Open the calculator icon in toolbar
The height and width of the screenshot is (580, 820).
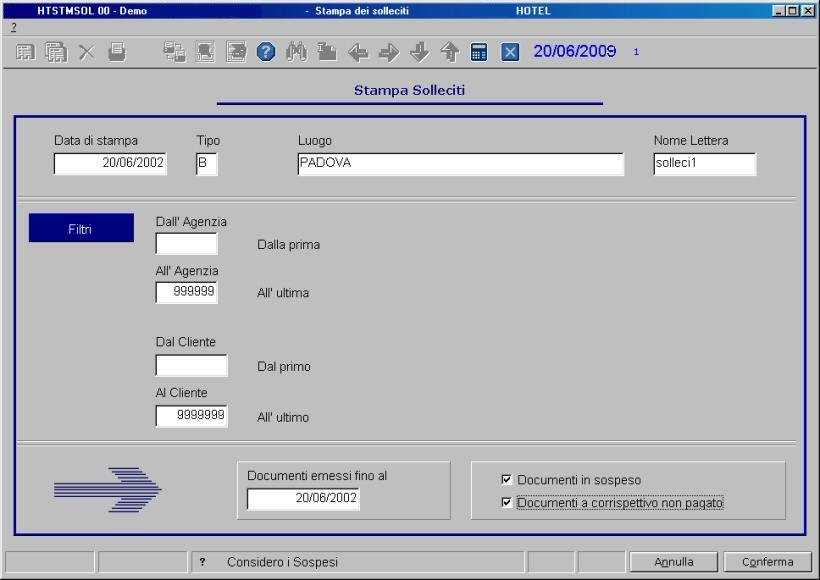pos(480,51)
